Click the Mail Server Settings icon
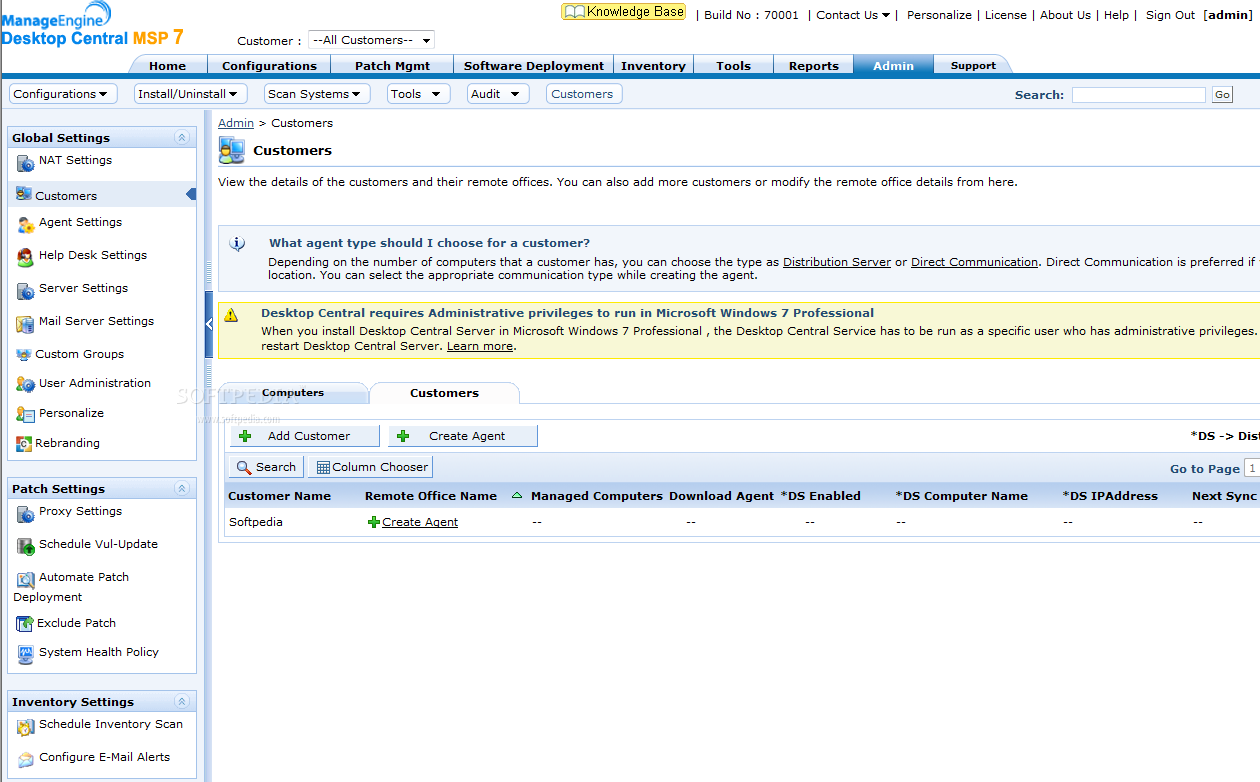This screenshot has width=1260, height=782. (26, 323)
